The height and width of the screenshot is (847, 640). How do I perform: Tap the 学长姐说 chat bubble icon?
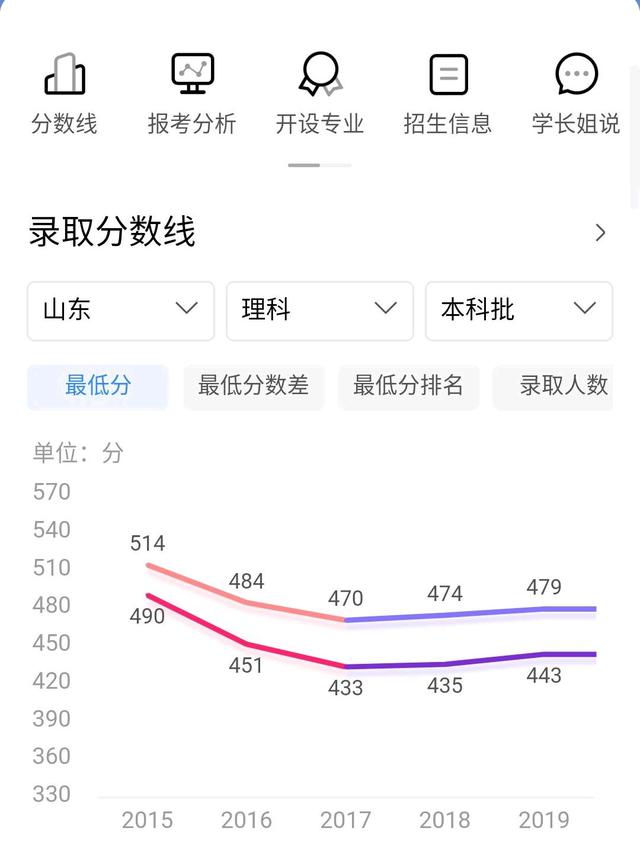pyautogui.click(x=576, y=73)
